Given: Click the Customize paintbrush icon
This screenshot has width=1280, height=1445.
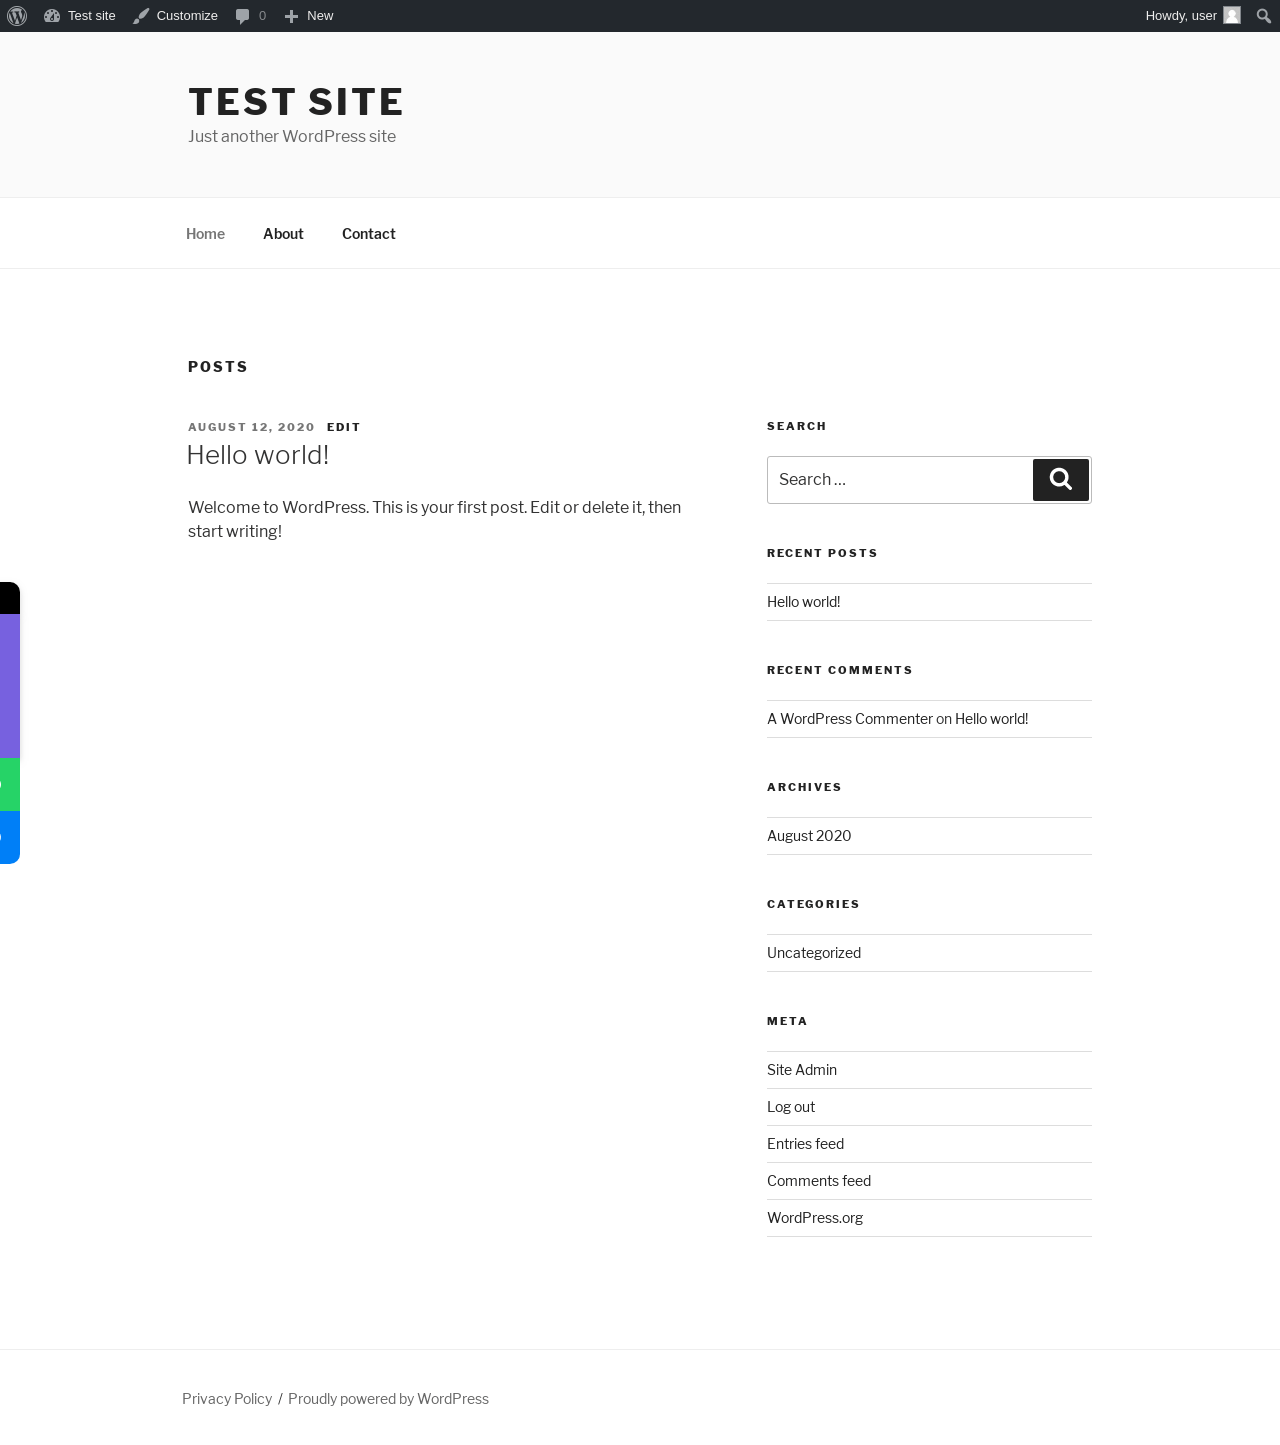Looking at the screenshot, I should tap(141, 16).
